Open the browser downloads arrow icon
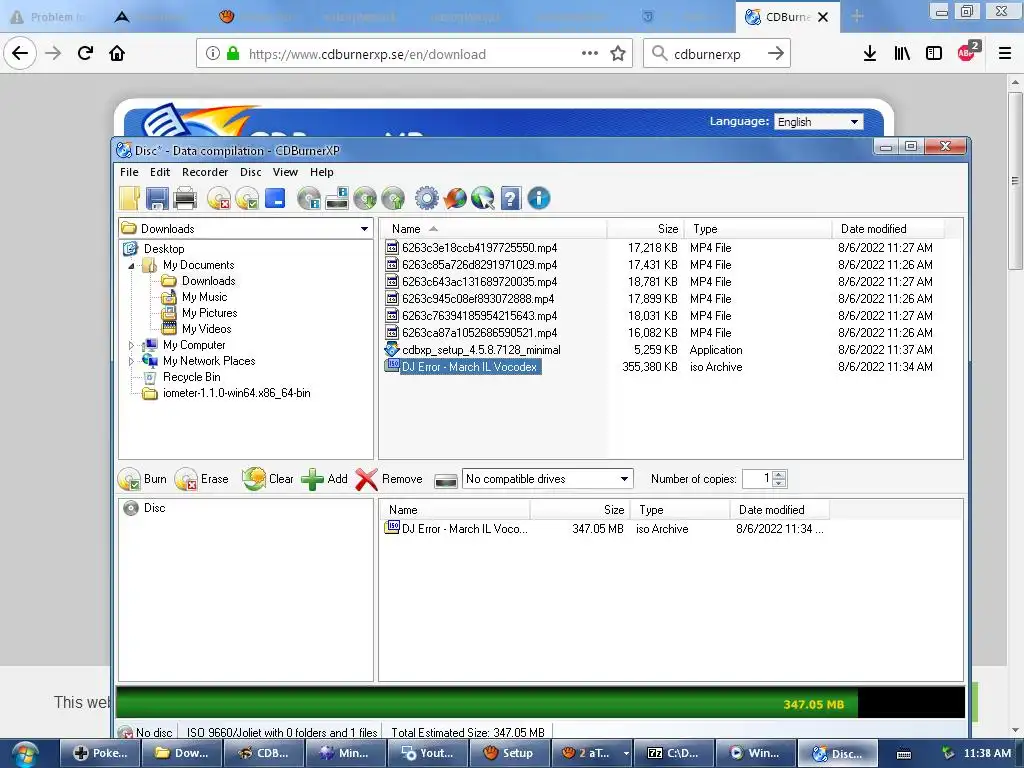The height and width of the screenshot is (768, 1024). pyautogui.click(x=870, y=54)
